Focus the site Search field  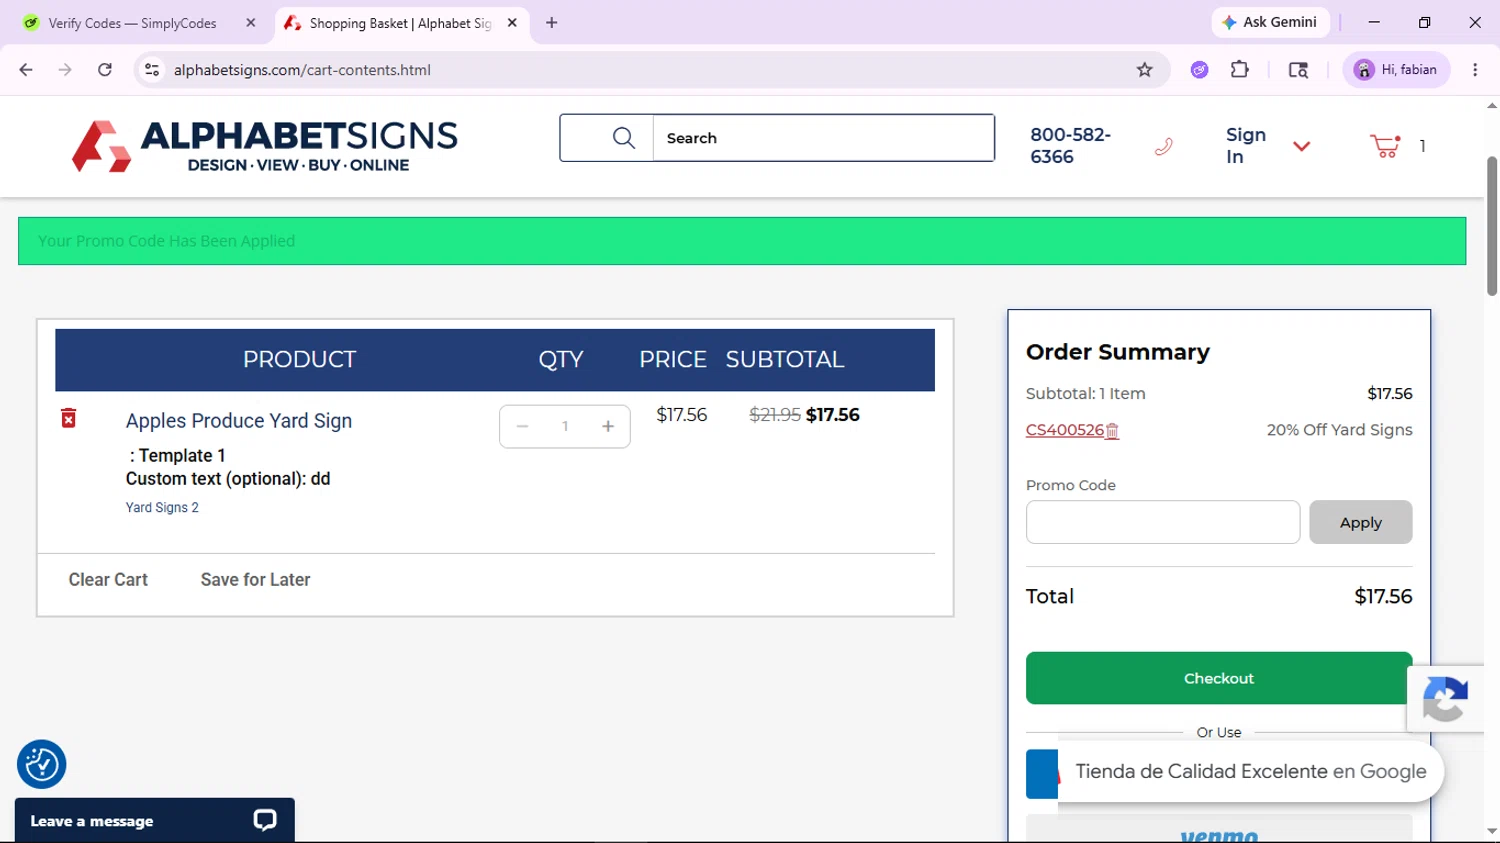click(823, 138)
